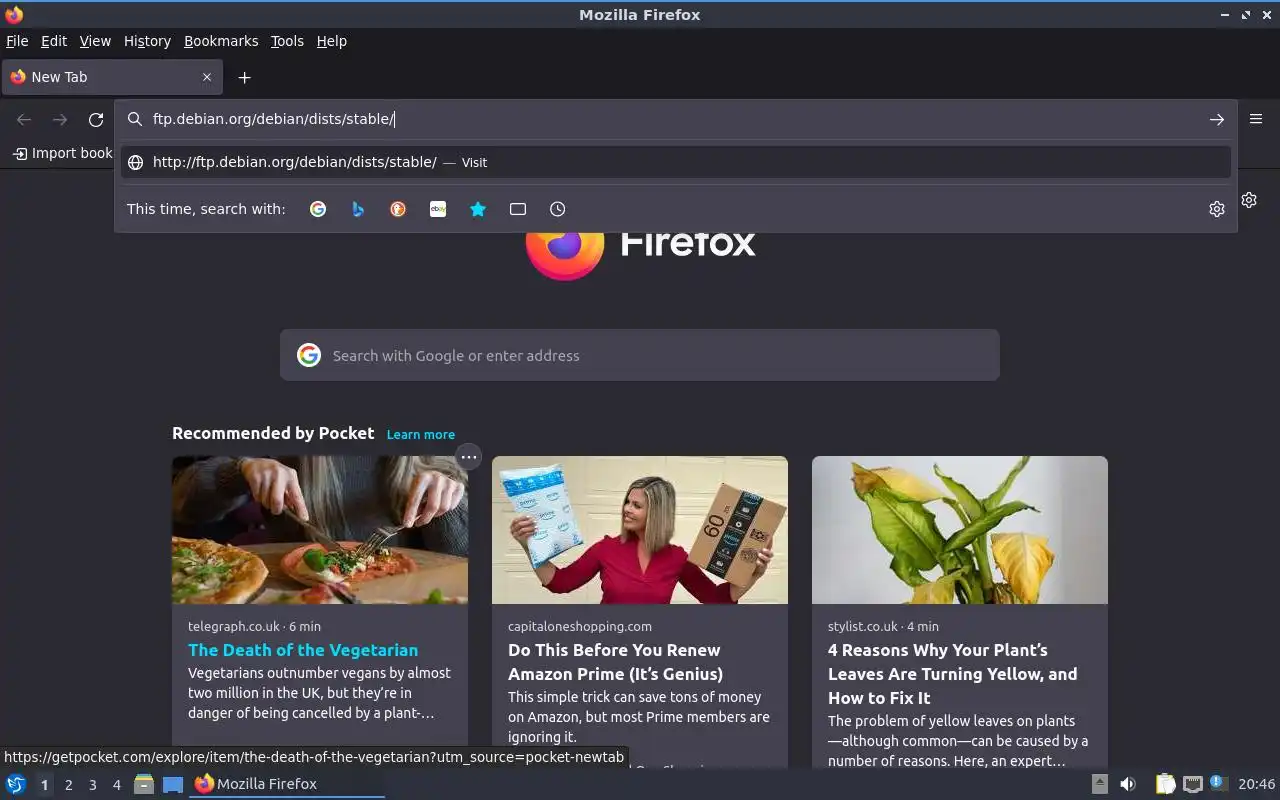Select the Mozilla Firefox taskbar window button

pyautogui.click(x=287, y=784)
